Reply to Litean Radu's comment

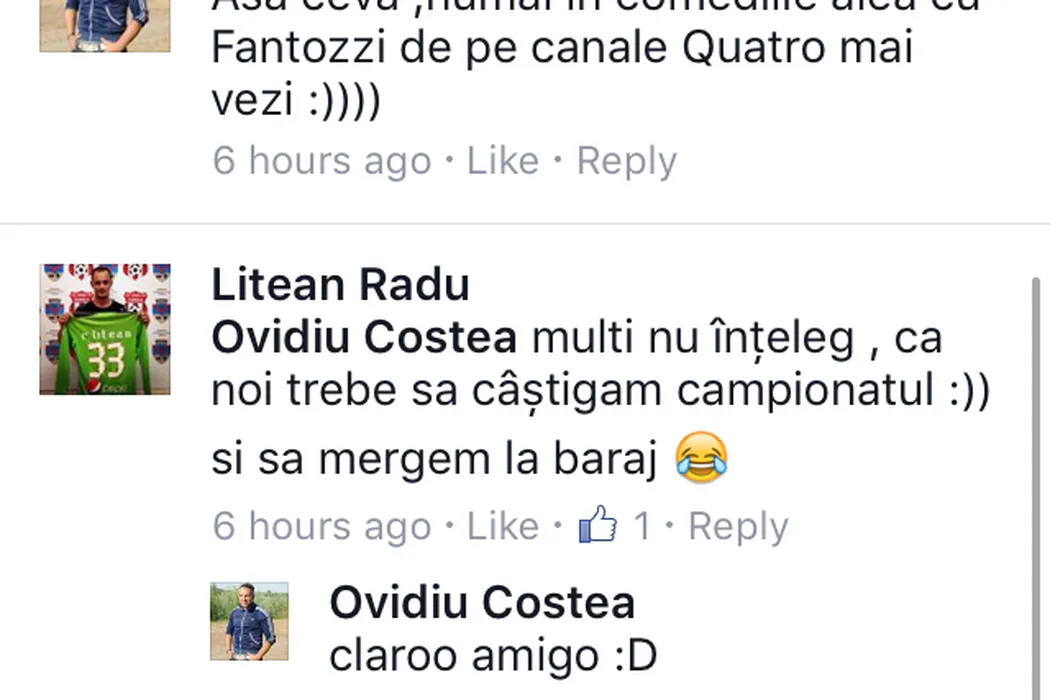[738, 527]
